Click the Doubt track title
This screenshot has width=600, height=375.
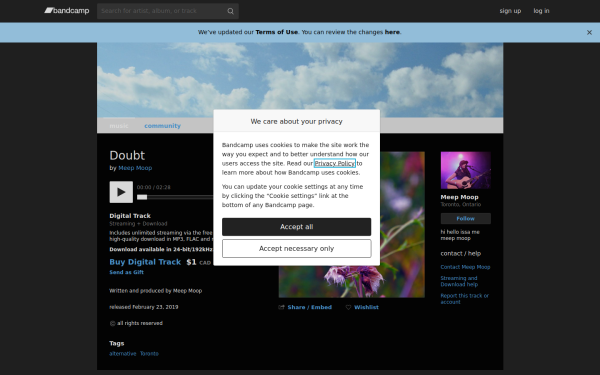[x=127, y=155]
